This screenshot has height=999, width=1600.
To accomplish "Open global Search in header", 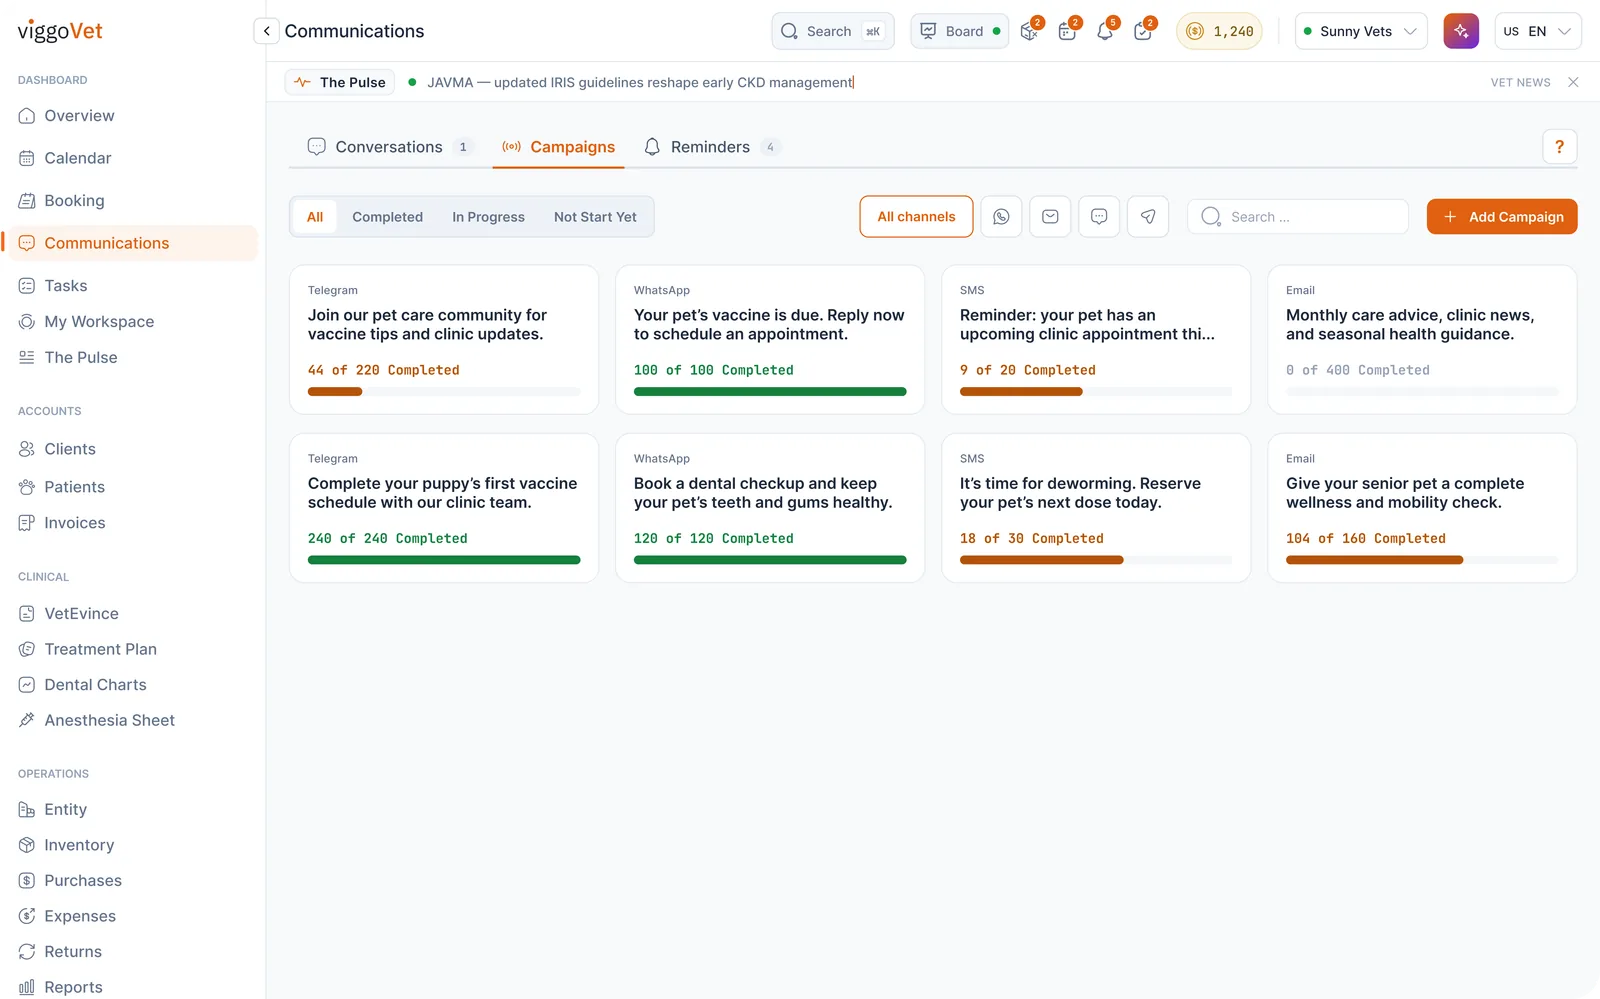I will 832,31.
